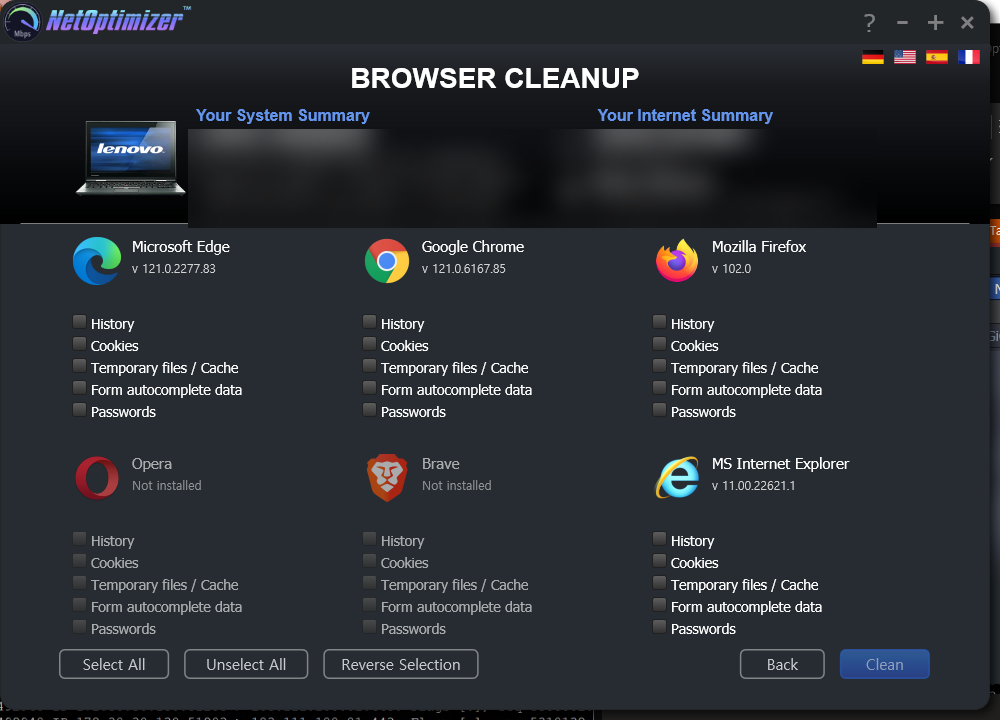This screenshot has height=720, width=1000.
Task: Click the Select All button
Action: [114, 665]
